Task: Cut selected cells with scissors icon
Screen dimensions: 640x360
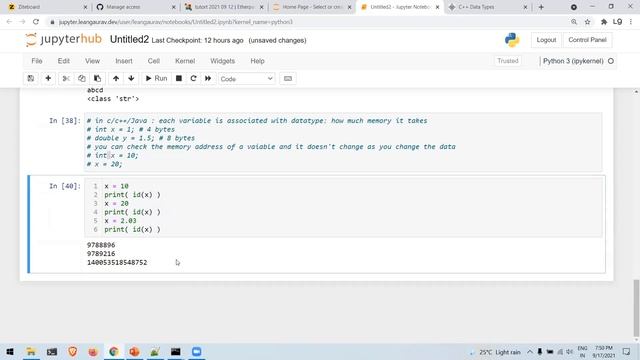Action: click(66, 78)
